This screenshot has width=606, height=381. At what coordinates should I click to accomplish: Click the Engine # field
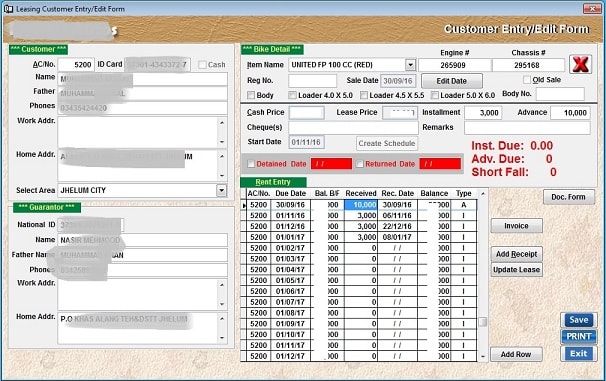pyautogui.click(x=454, y=65)
